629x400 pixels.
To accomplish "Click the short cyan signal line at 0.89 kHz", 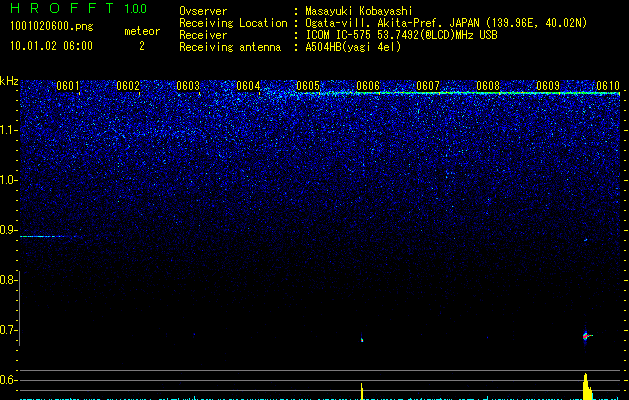I will (48, 236).
